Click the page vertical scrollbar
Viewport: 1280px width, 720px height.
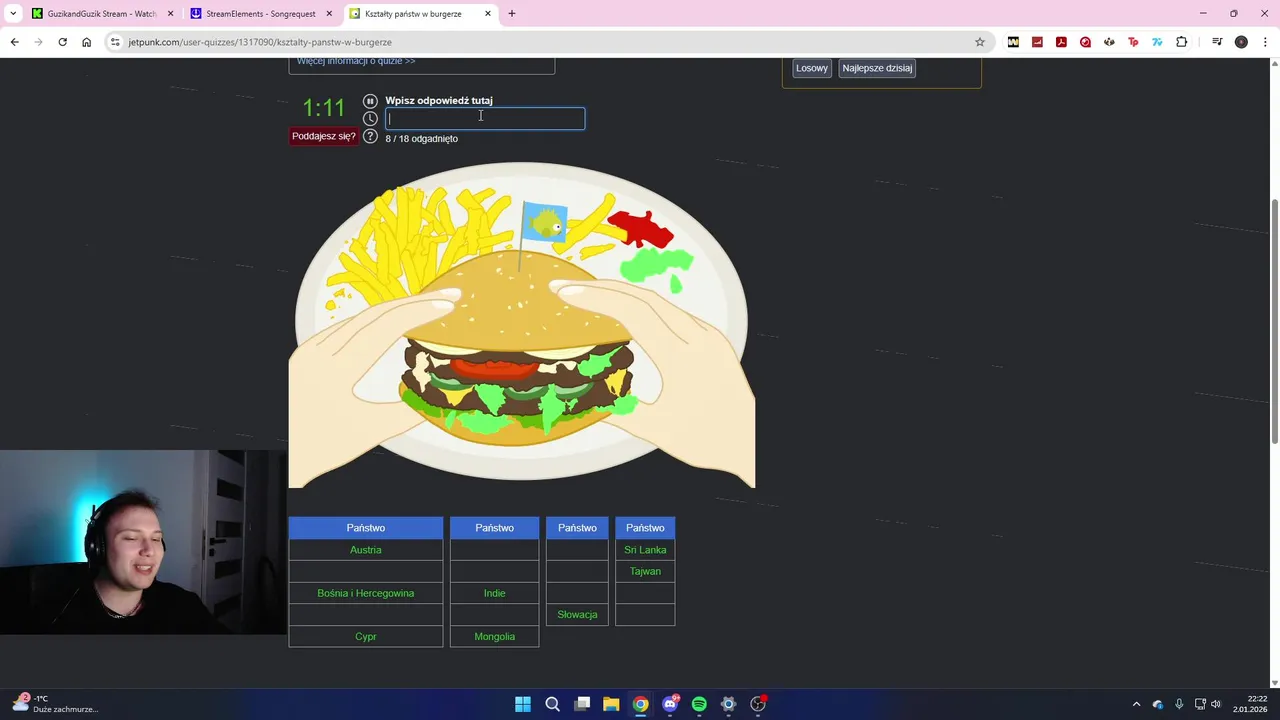[x=1274, y=320]
